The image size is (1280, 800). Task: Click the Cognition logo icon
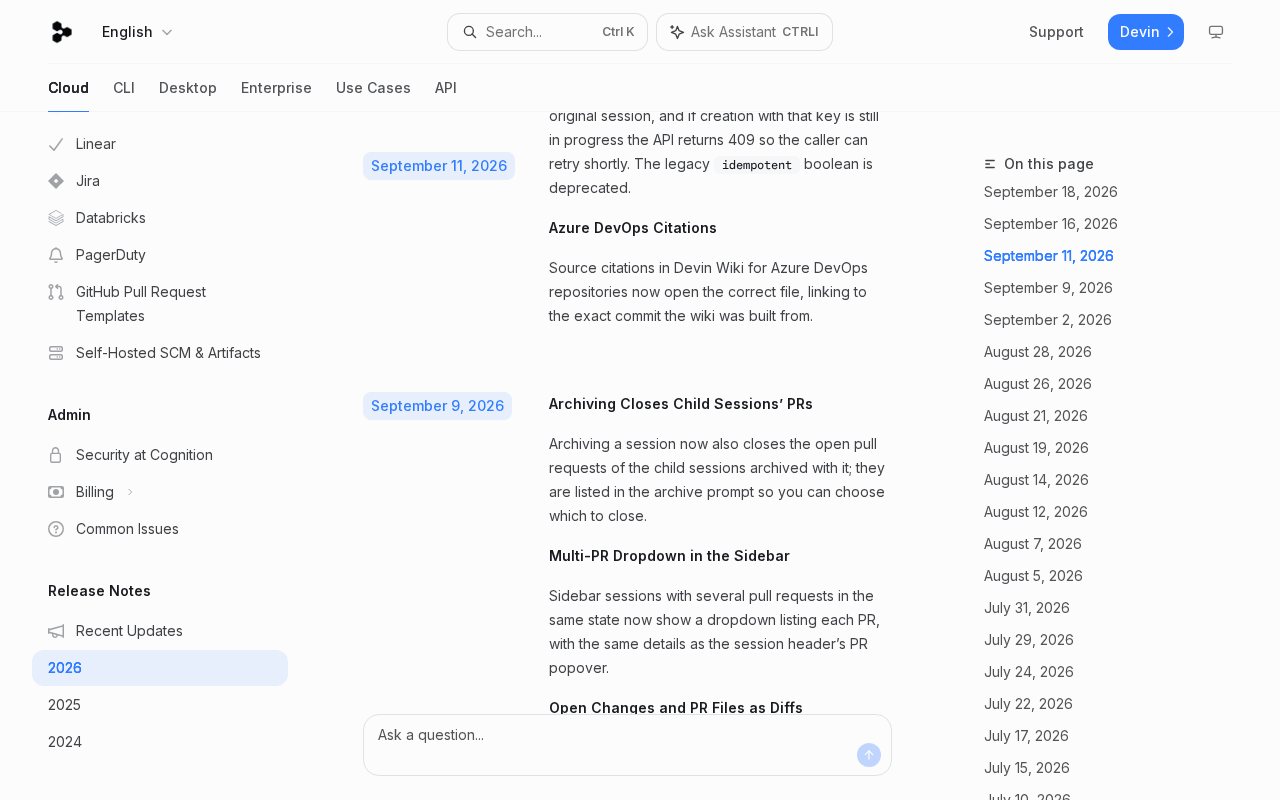(61, 32)
